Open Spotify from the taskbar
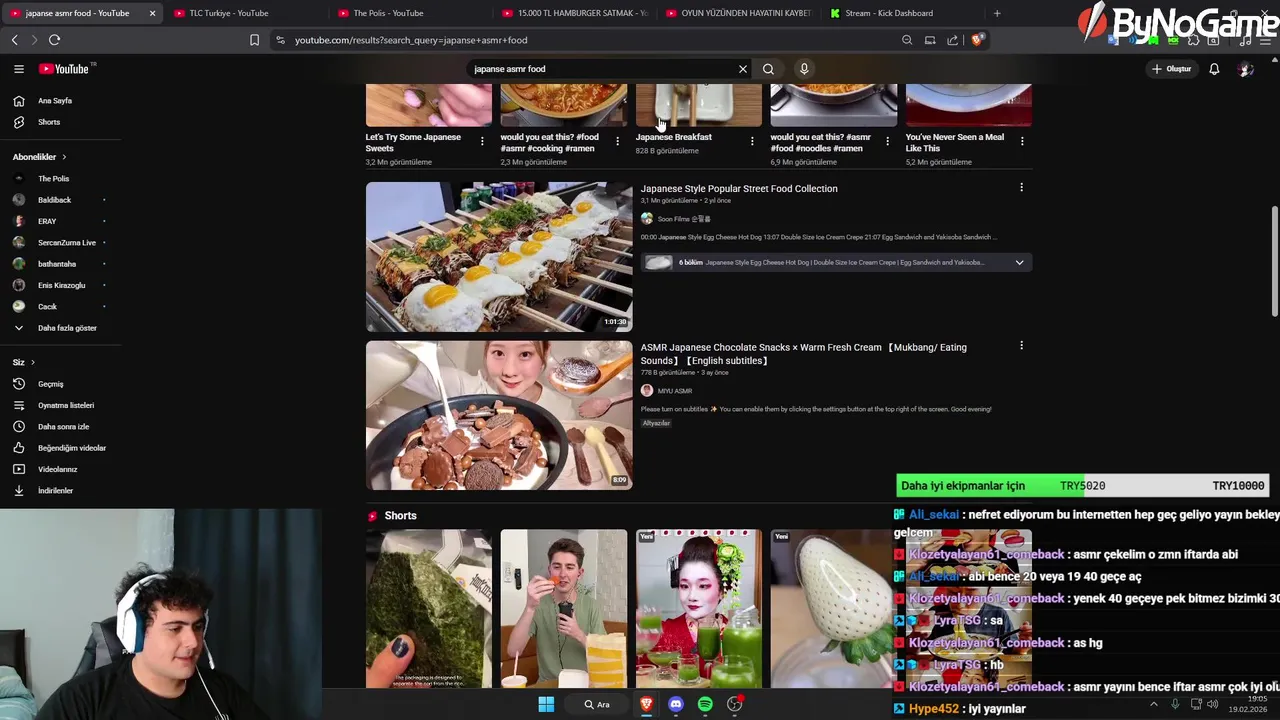This screenshot has width=1280, height=720. tap(705, 704)
